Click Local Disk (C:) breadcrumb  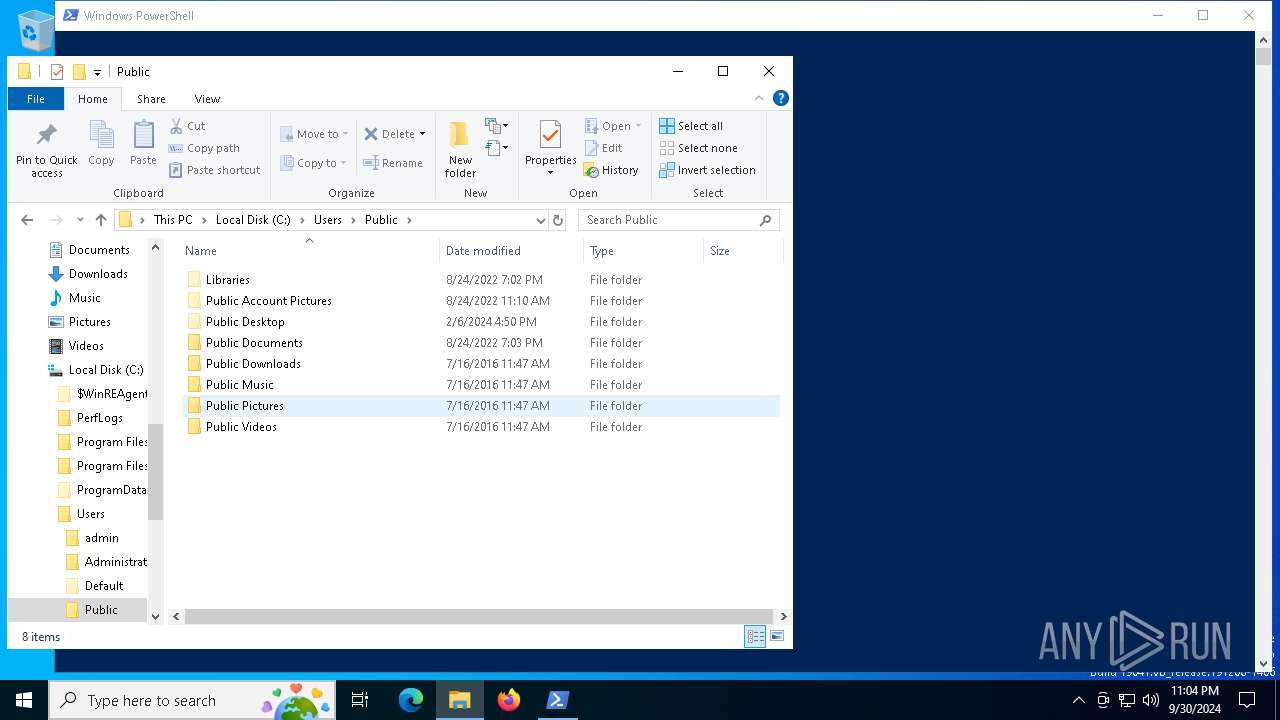[x=253, y=220]
